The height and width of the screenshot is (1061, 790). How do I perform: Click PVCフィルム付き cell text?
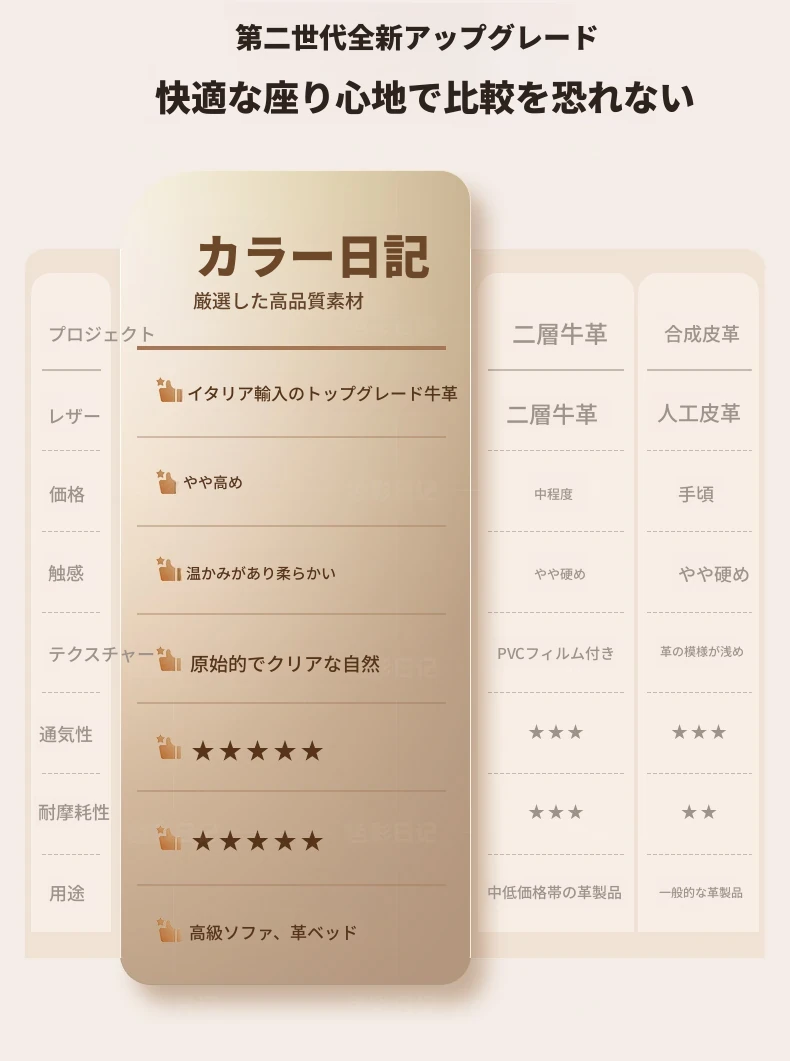point(556,654)
